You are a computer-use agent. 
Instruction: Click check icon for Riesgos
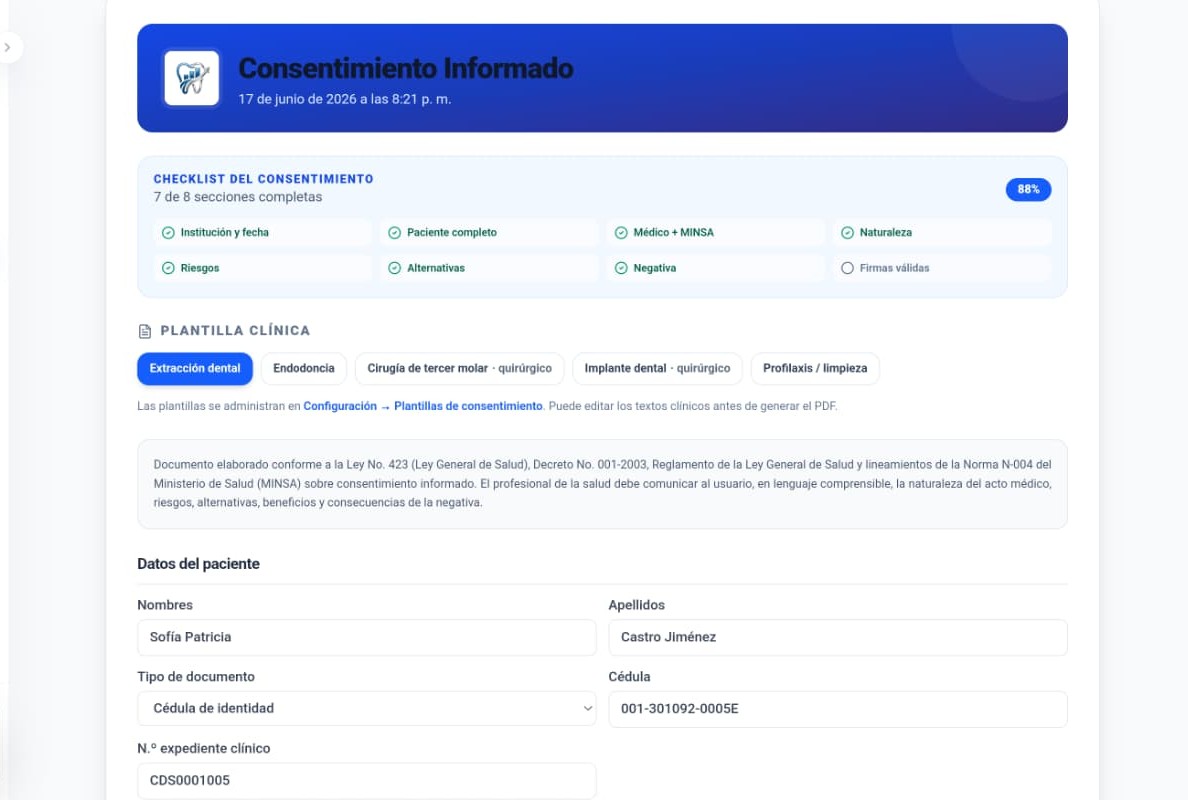(x=168, y=268)
